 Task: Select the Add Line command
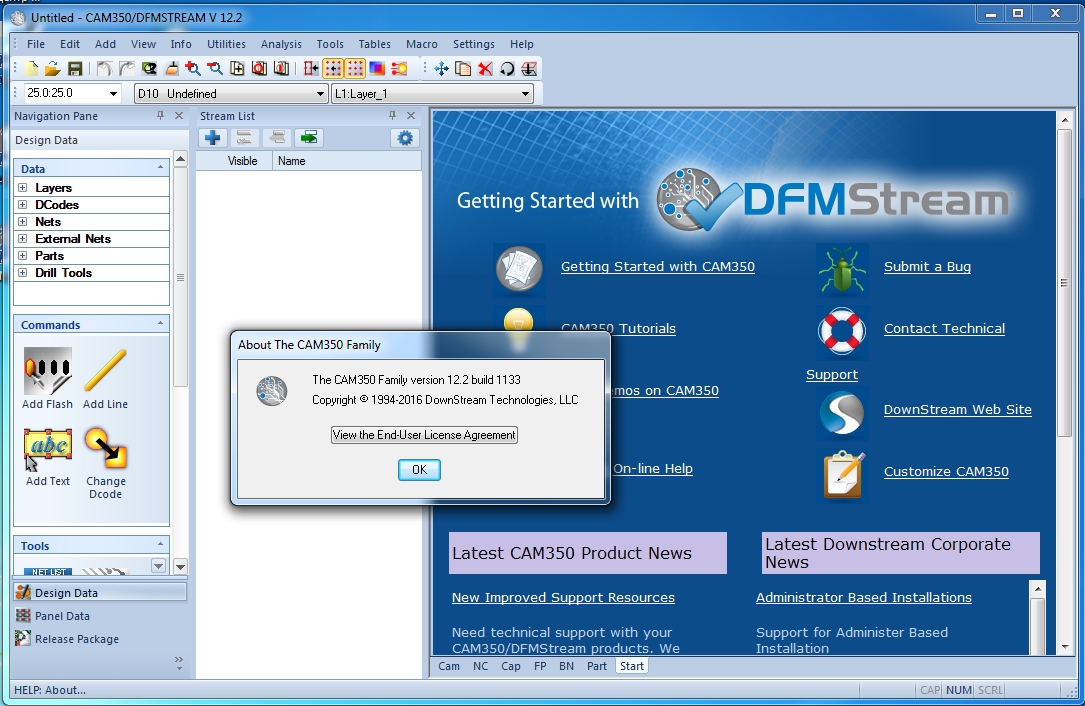point(105,379)
